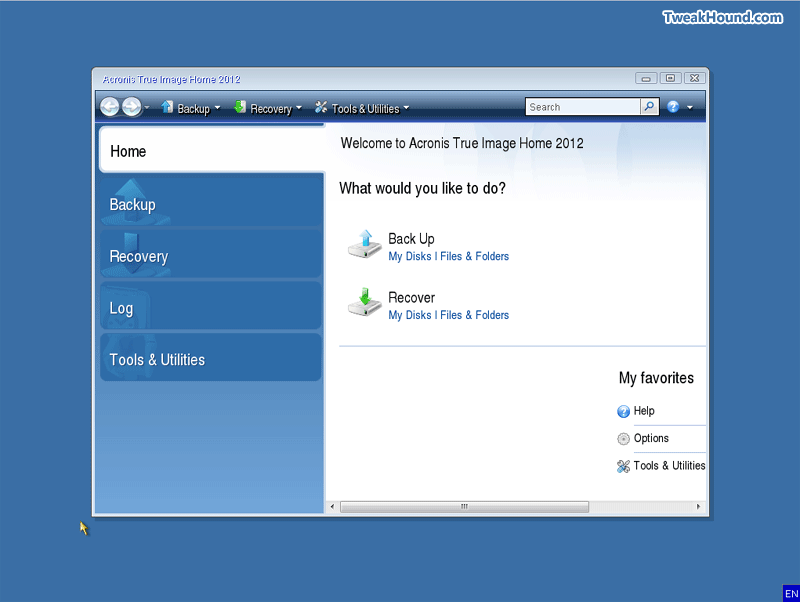
Task: Minimize the Acronis True Image window
Action: click(x=645, y=78)
